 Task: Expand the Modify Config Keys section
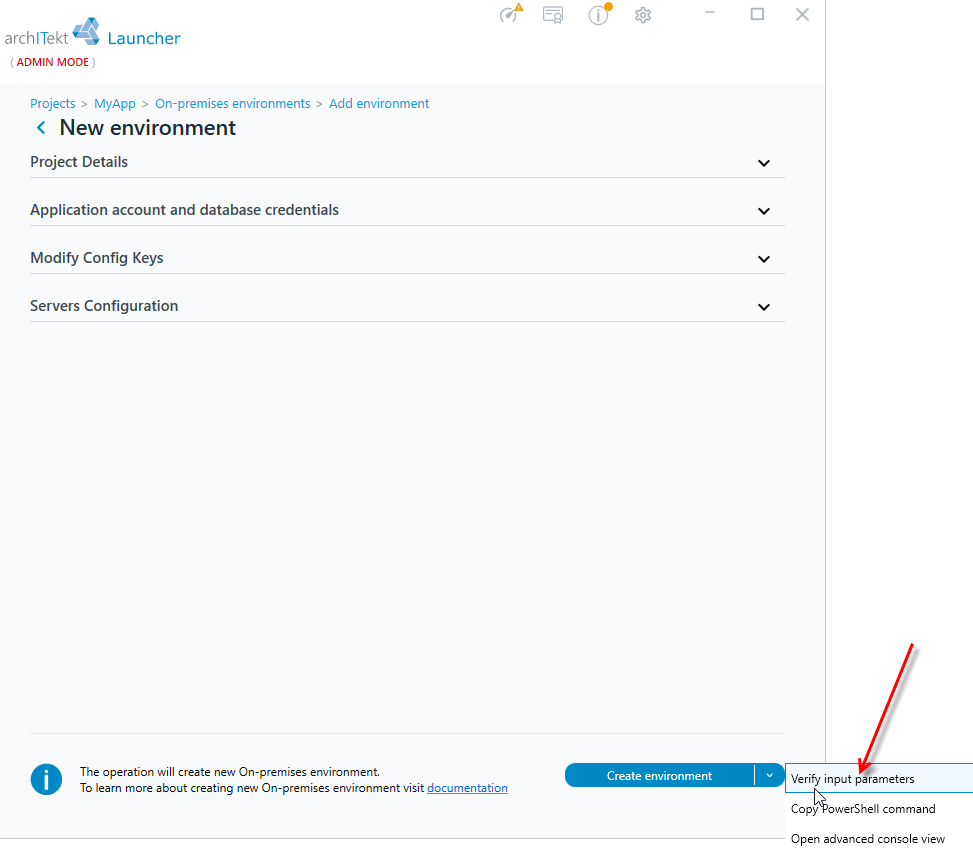[407, 258]
